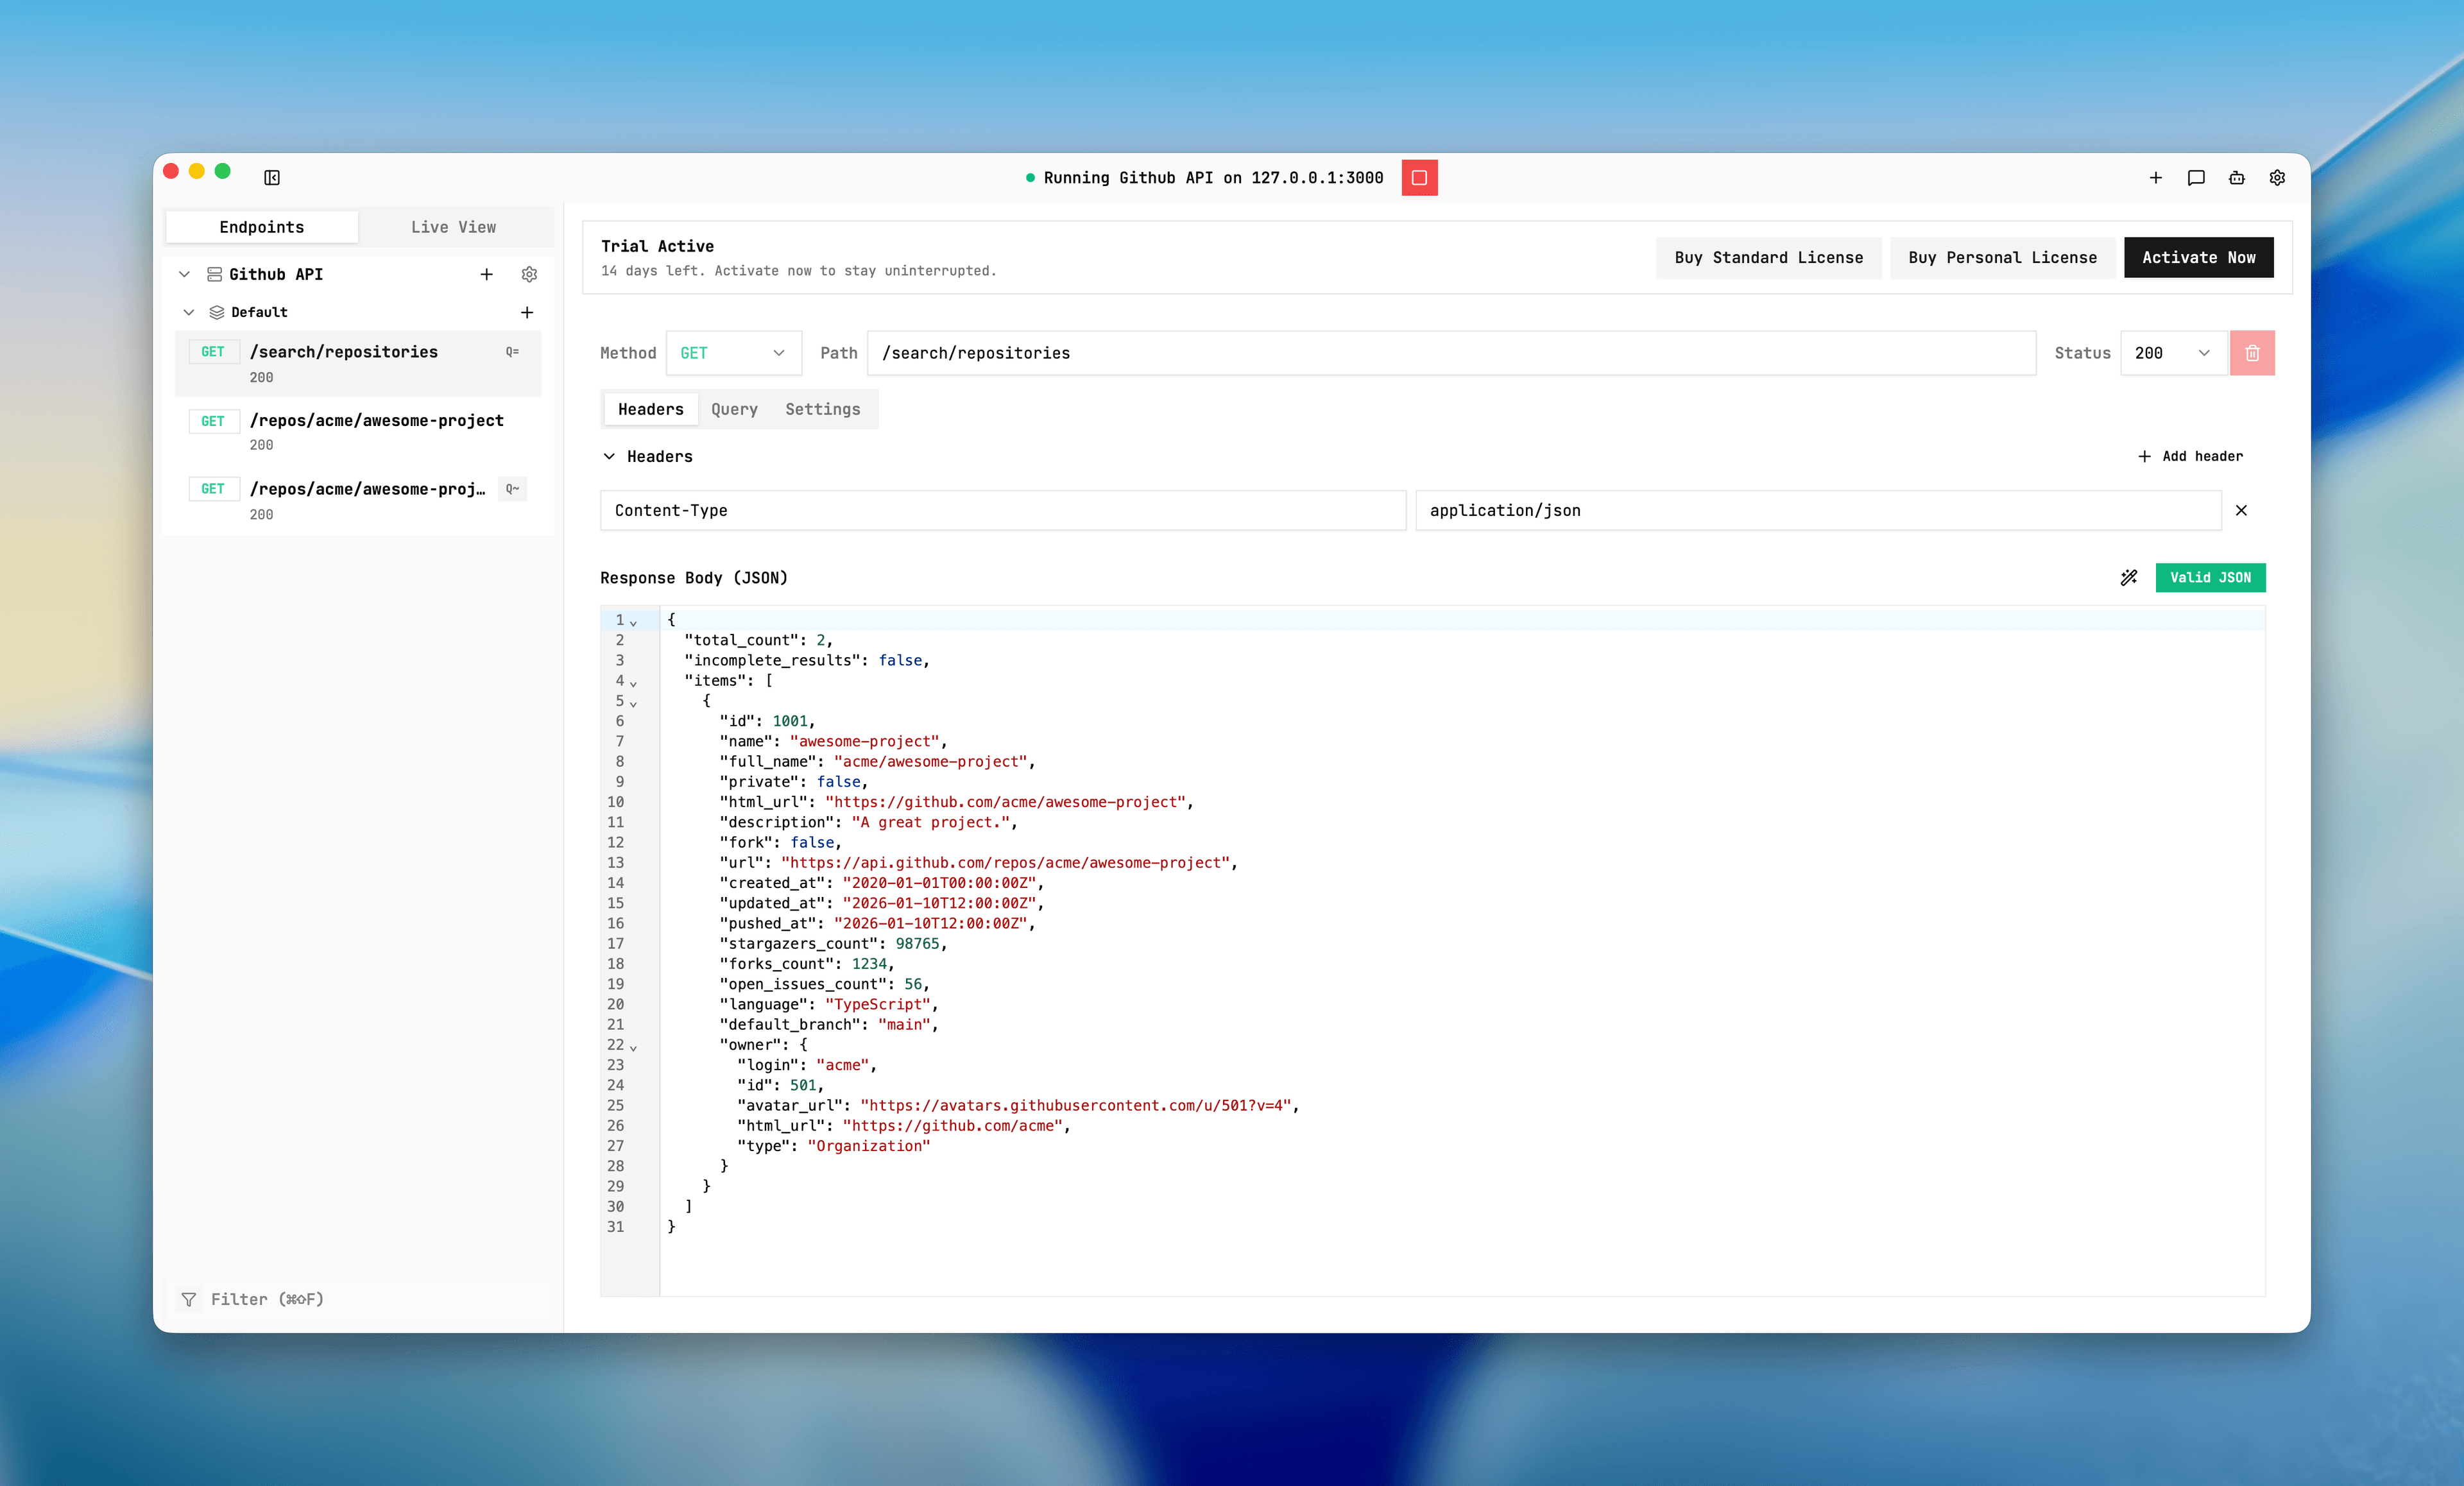
Task: Click the app logo icon top-left
Action: pyautogui.click(x=271, y=177)
